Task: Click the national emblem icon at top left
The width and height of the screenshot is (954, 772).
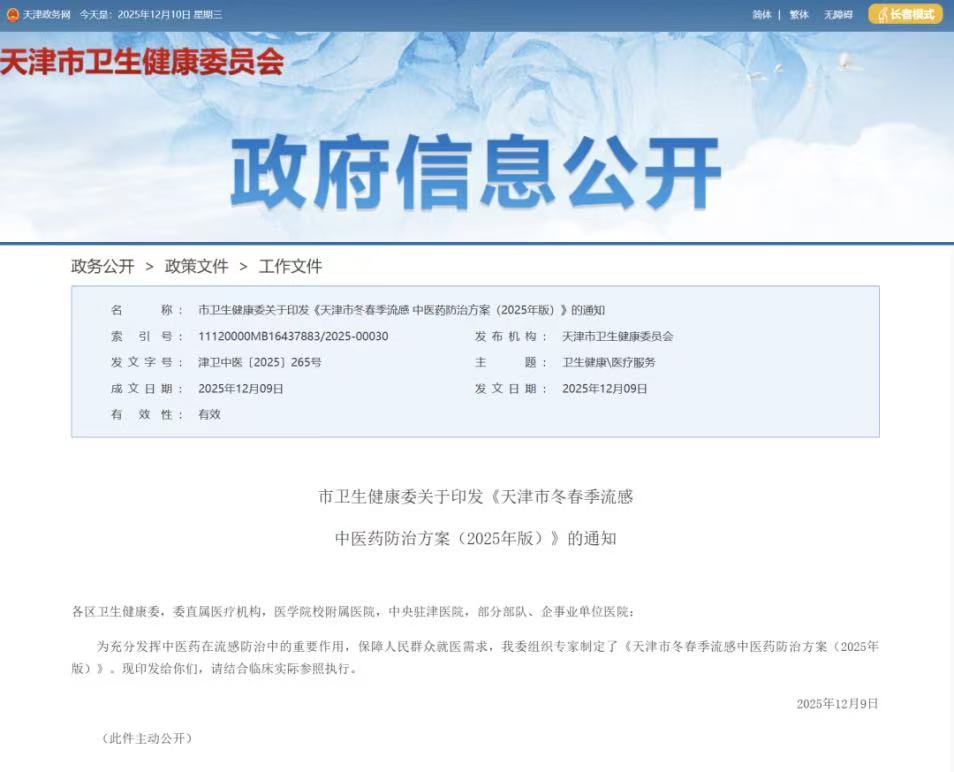Action: 13,15
